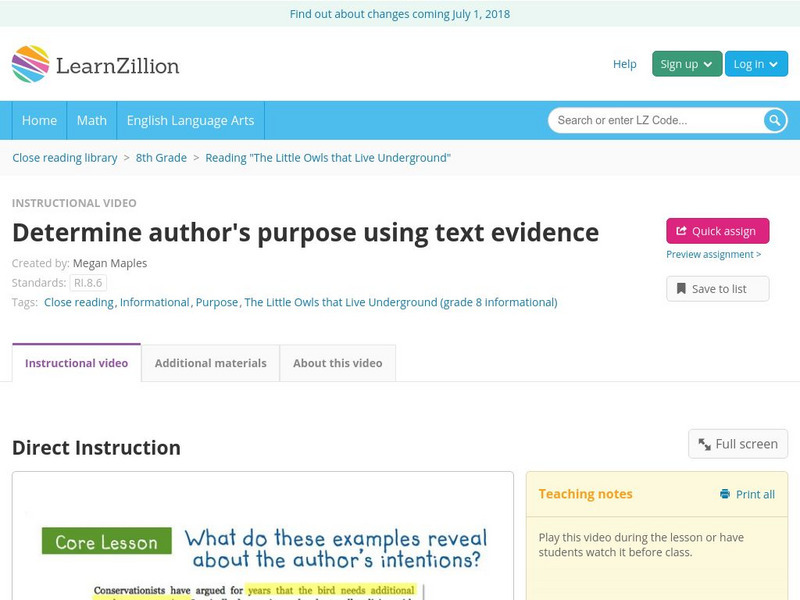The height and width of the screenshot is (600, 800).
Task: Switch to the Instructional video tab
Action: click(77, 363)
